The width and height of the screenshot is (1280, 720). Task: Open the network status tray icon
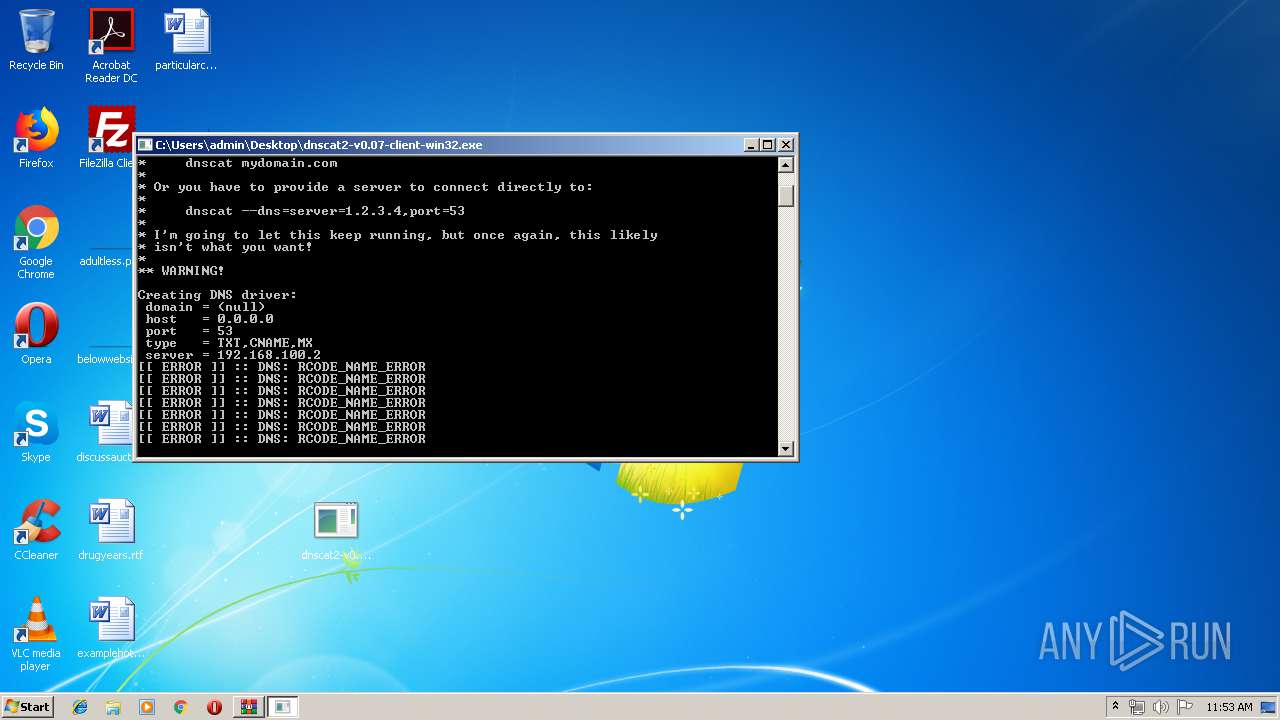[x=1137, y=707]
